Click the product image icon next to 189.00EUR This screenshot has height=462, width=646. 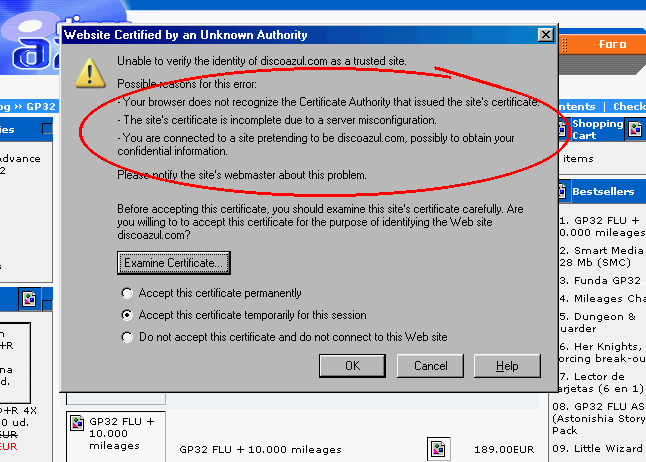[x=438, y=449]
